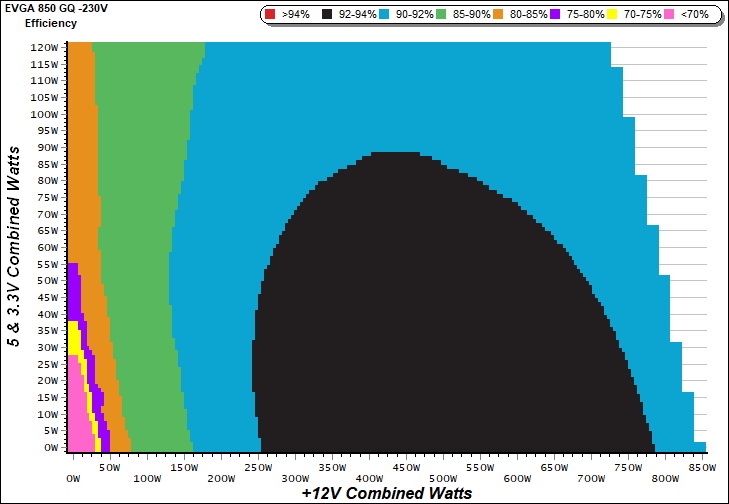Click the black 92-94% legend swatch
Screen dimensions: 729x504
click(327, 15)
